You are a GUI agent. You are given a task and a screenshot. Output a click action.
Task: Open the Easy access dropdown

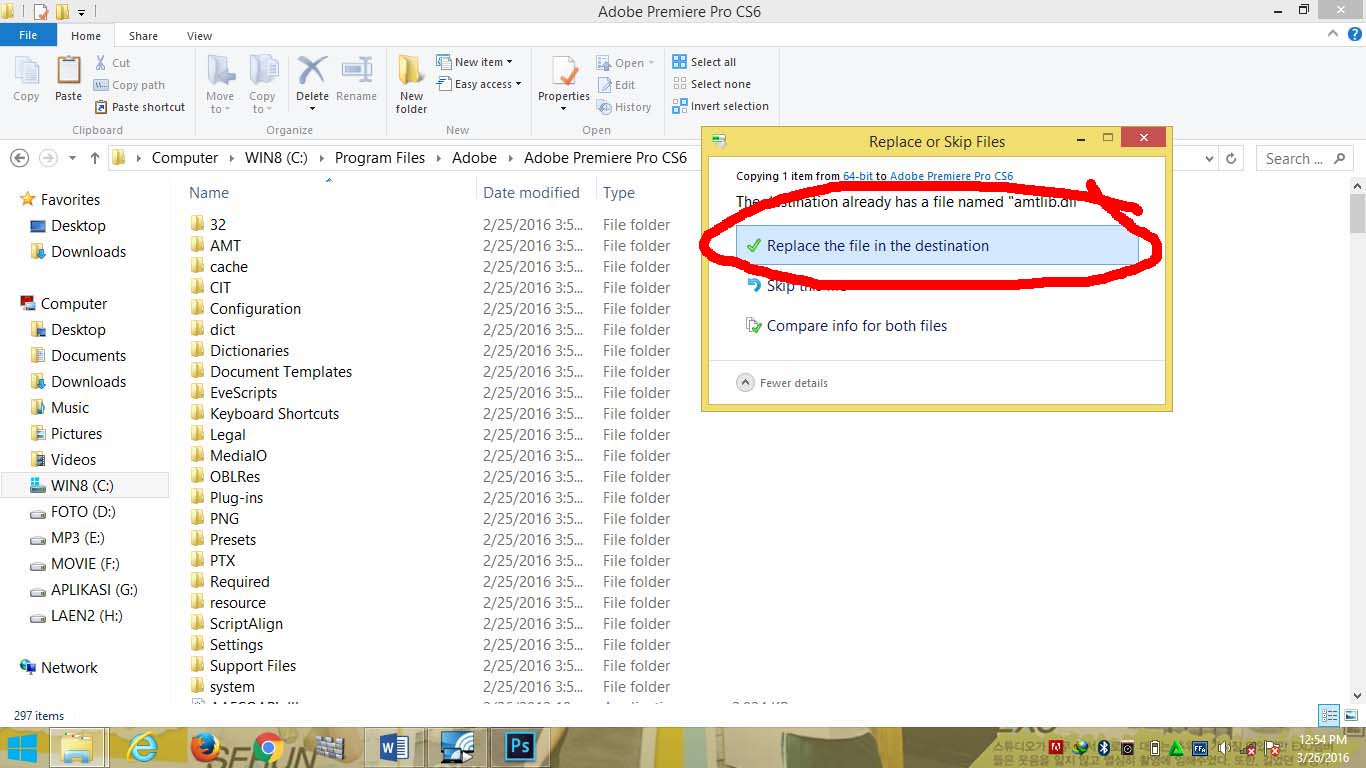point(479,84)
